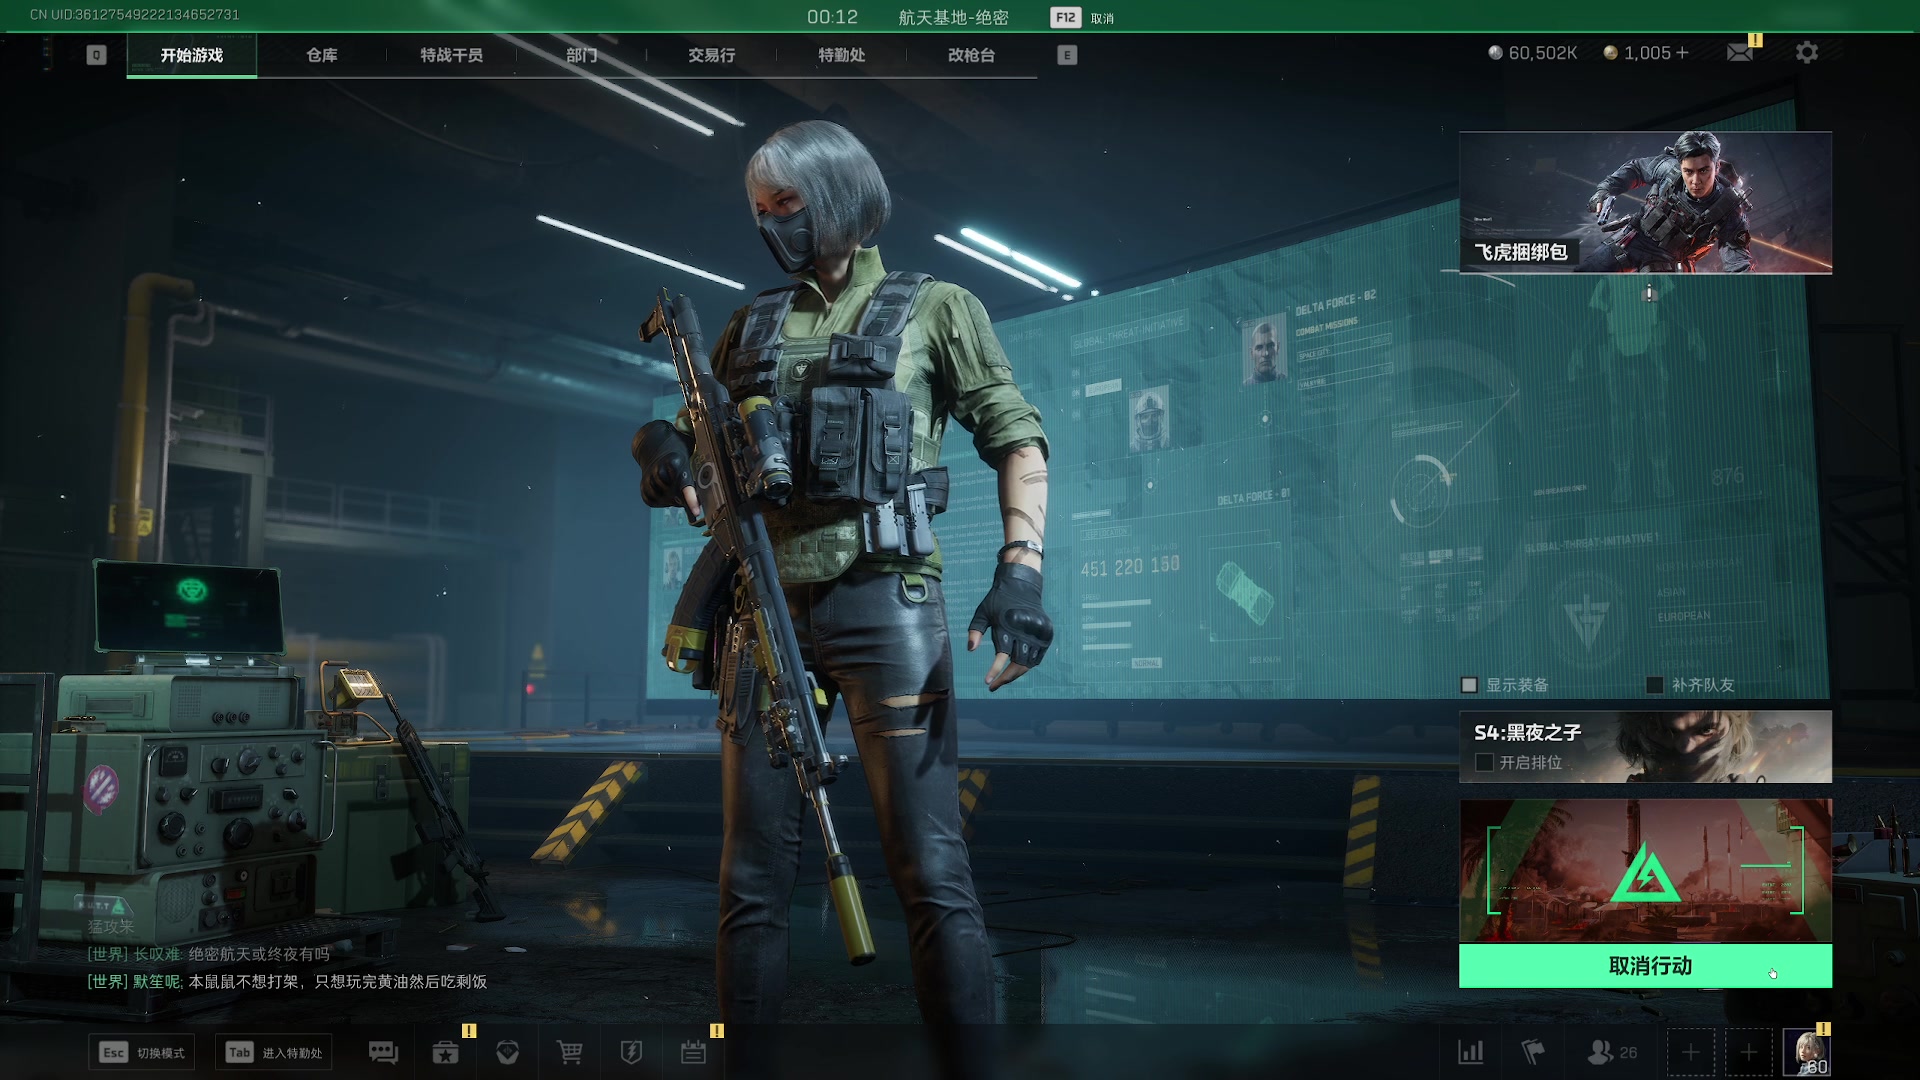The image size is (1920, 1080).
Task: Switch to the 开始游戏 tab
Action: pyautogui.click(x=192, y=55)
